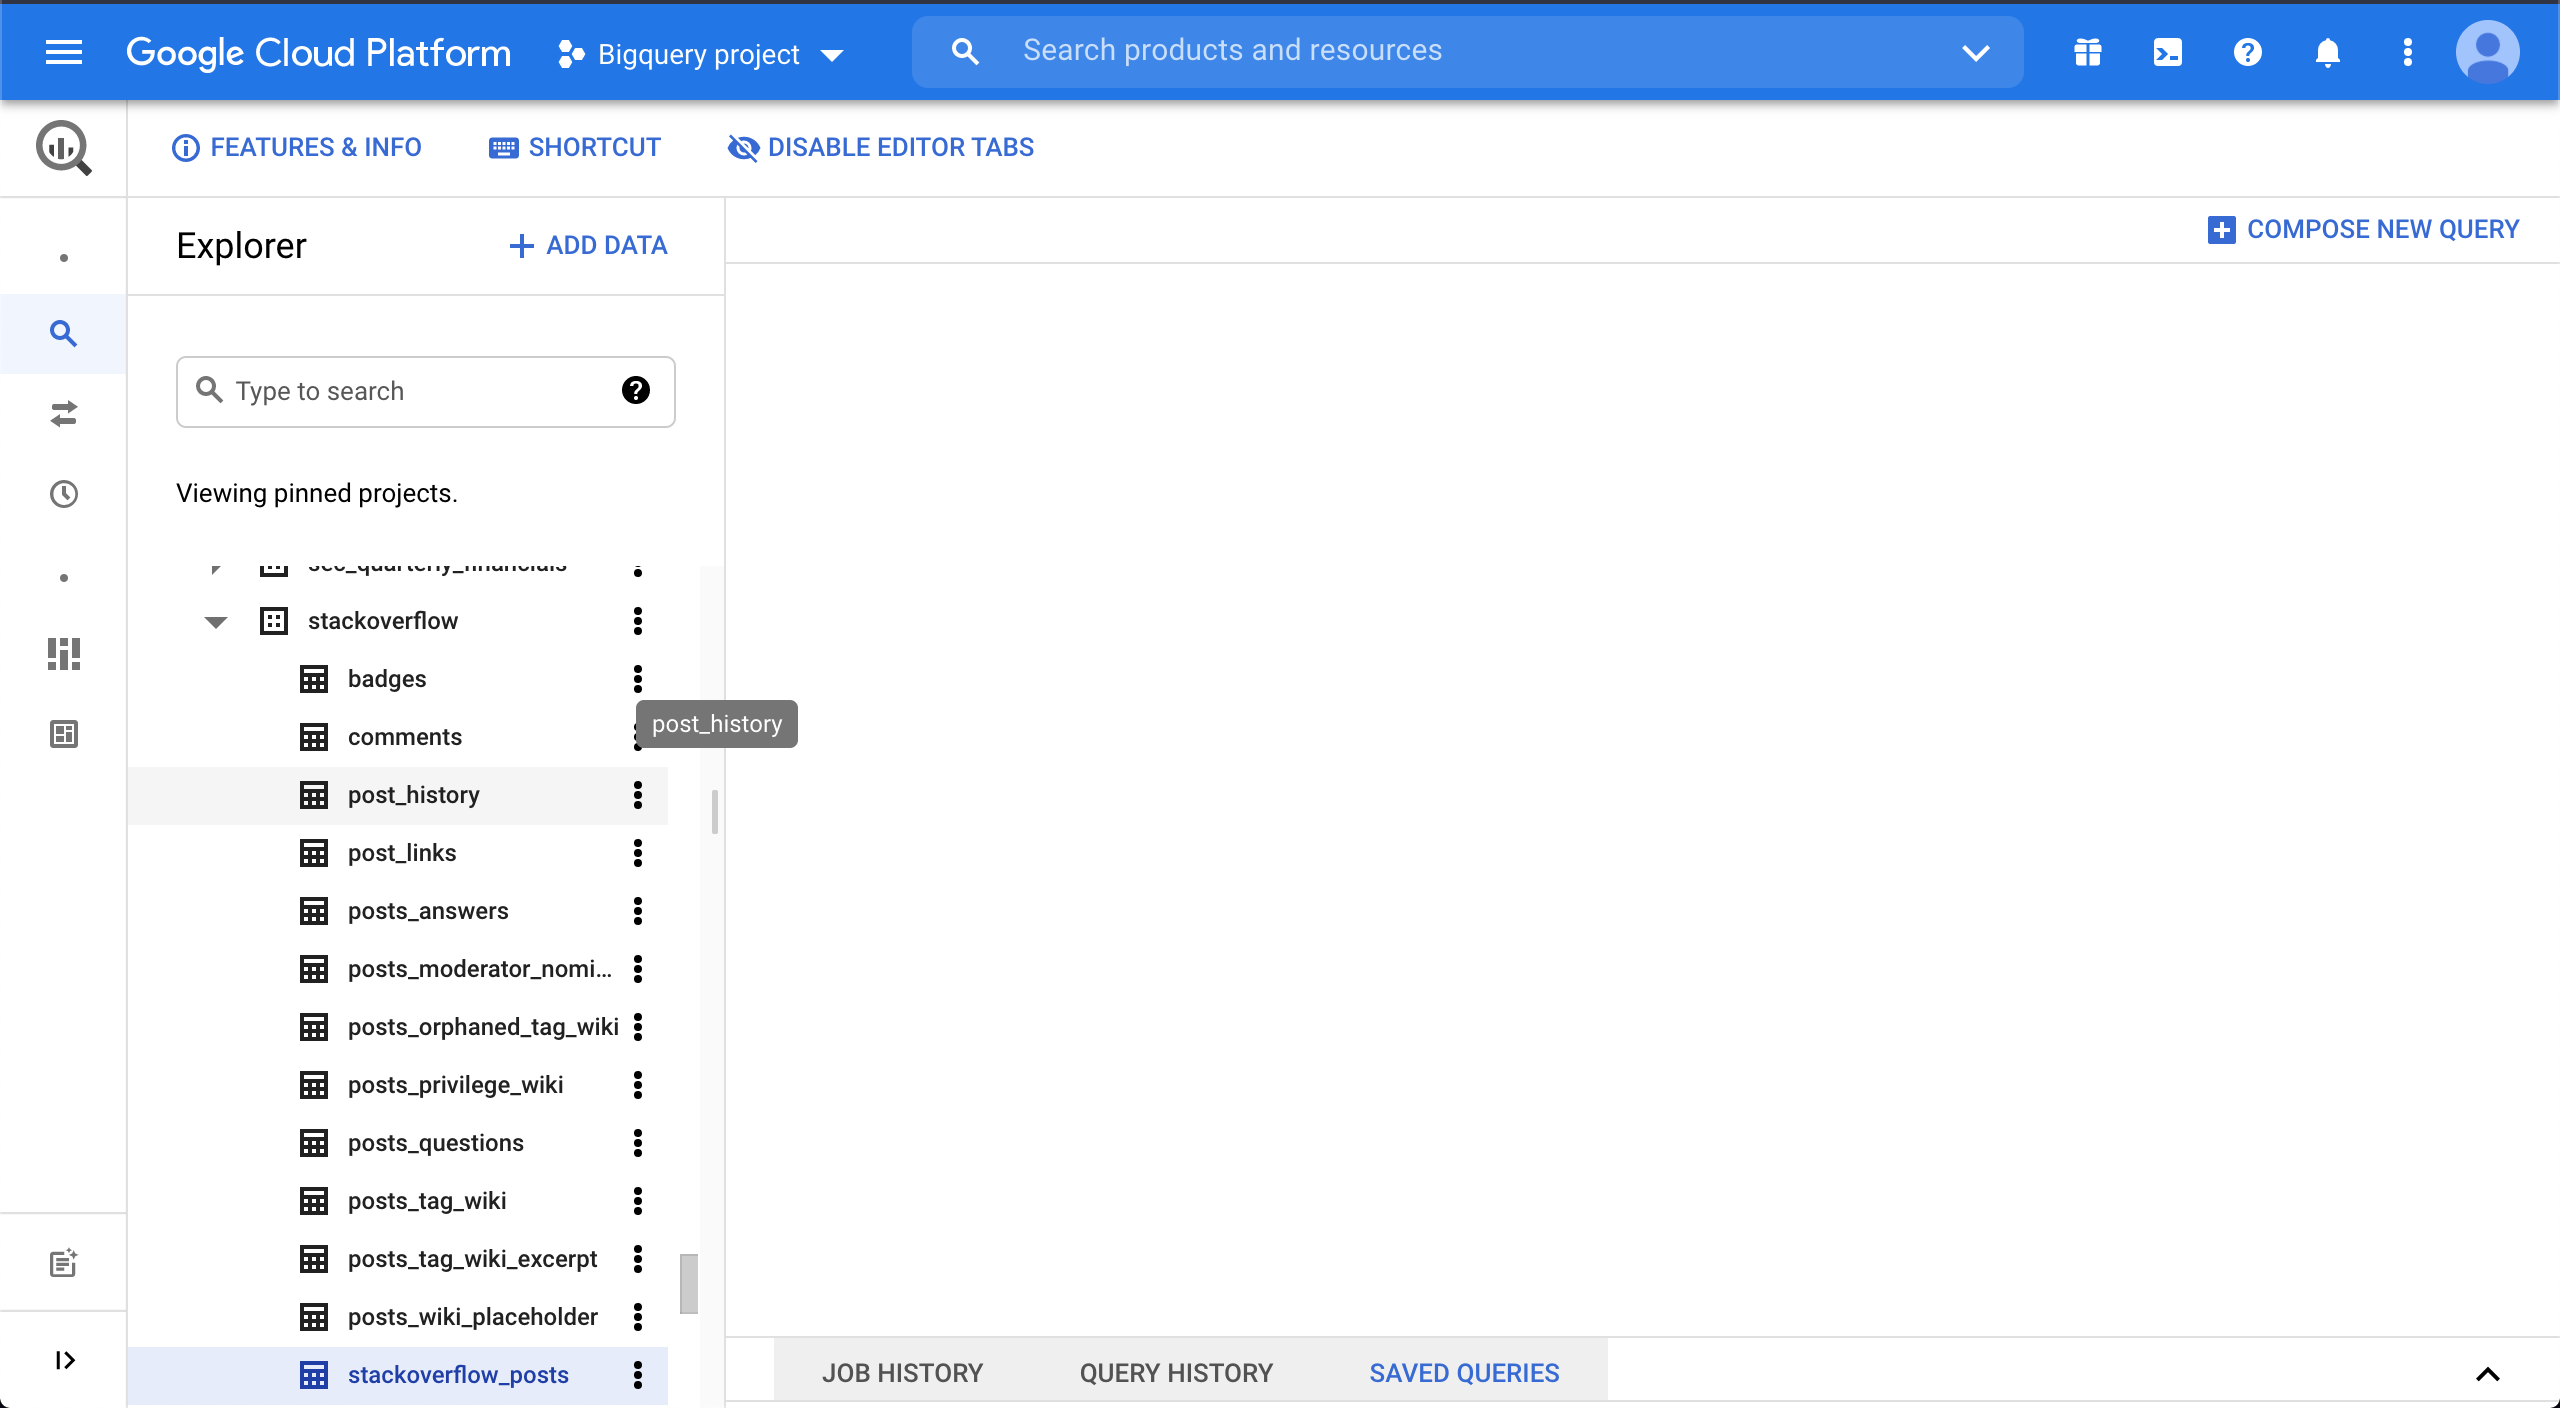Open actions menu for stackoverflow dataset
This screenshot has height=1408, width=2560.
(x=638, y=621)
